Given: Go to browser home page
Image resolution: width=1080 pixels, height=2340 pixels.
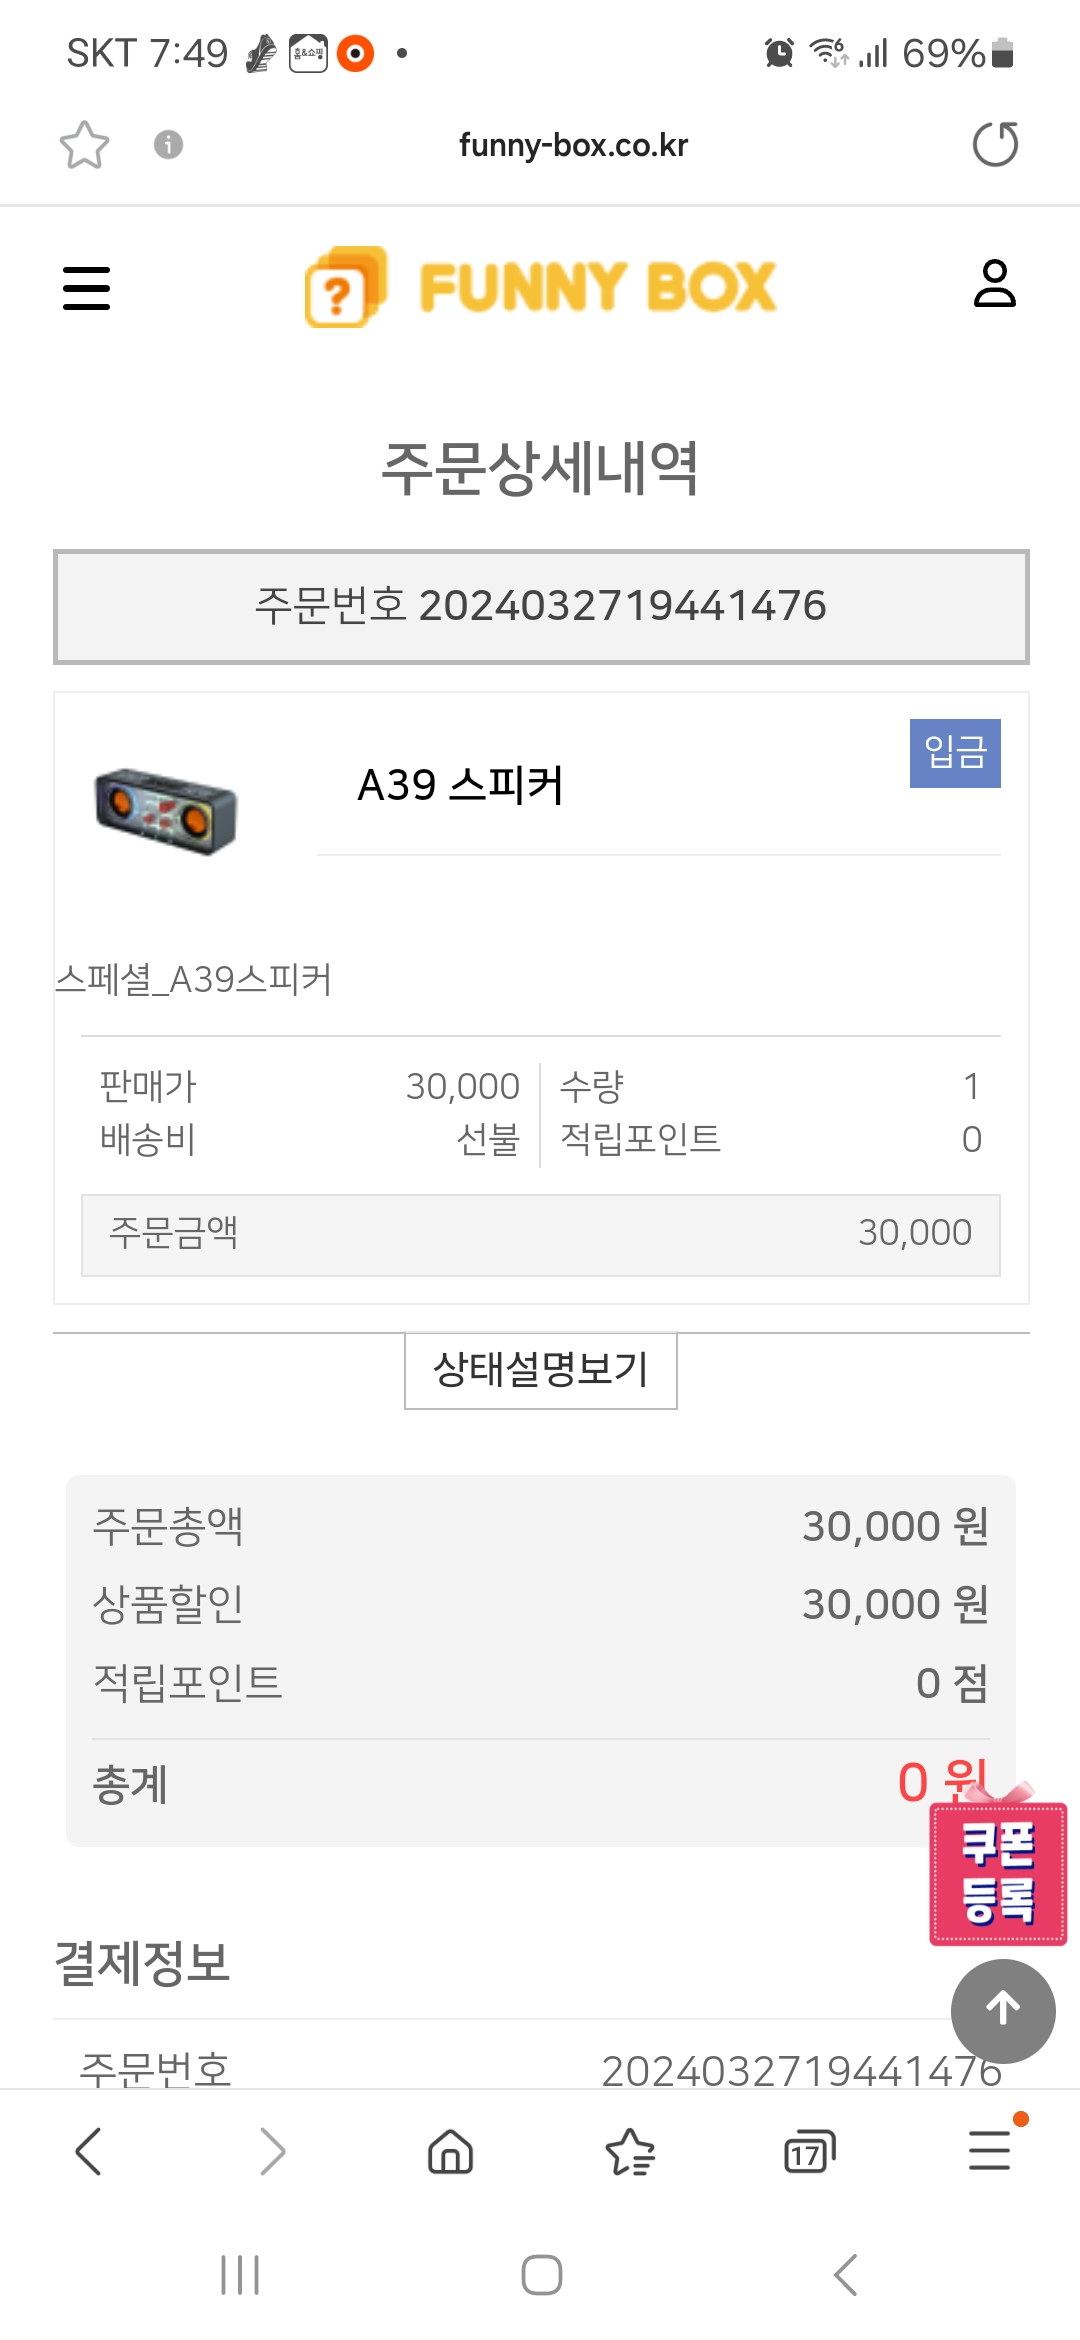Looking at the screenshot, I should point(450,2151).
